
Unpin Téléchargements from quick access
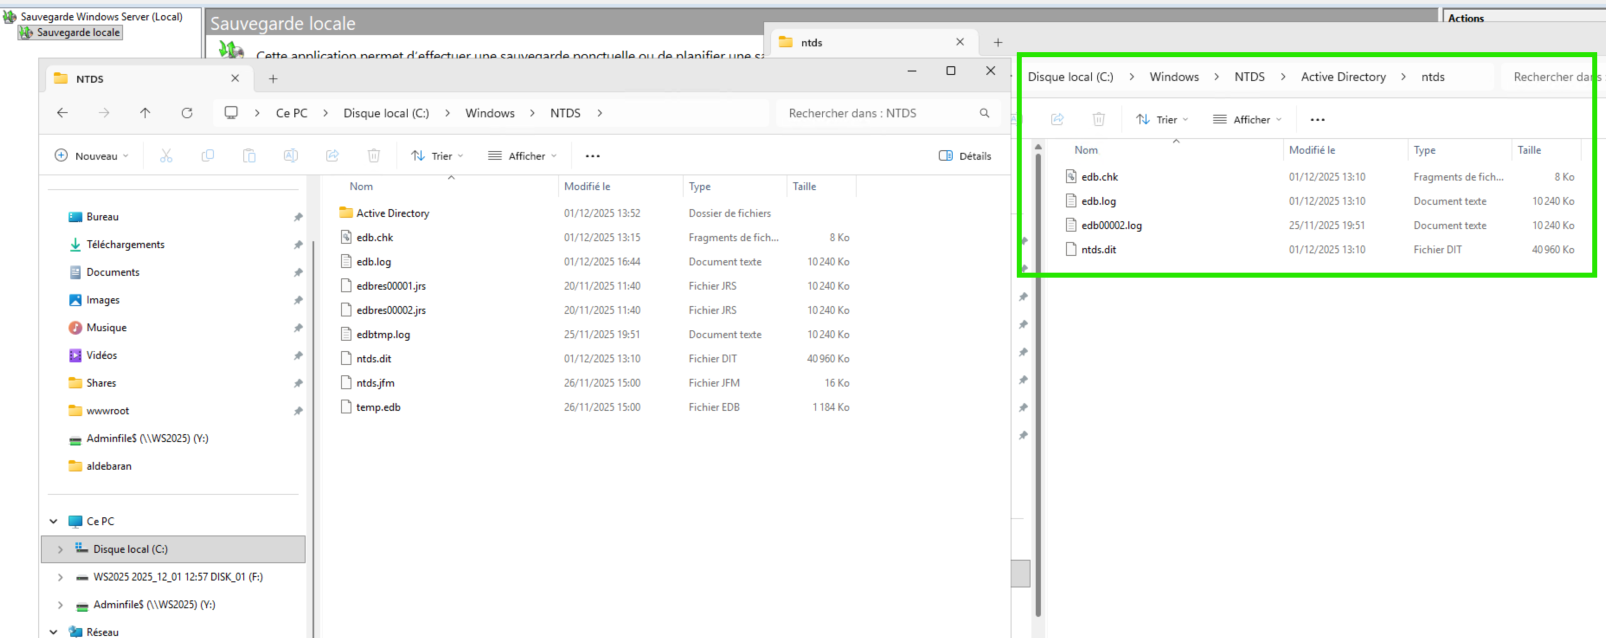[x=298, y=245]
